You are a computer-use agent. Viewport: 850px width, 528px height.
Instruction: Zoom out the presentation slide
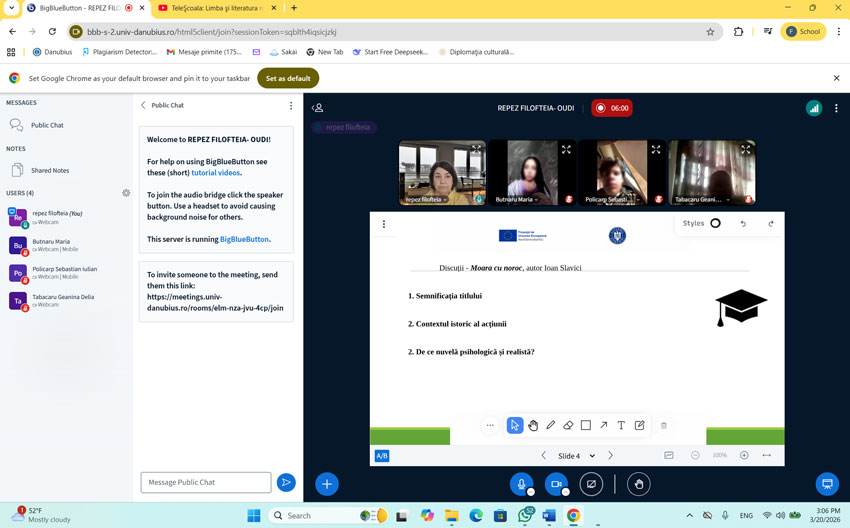(695, 455)
